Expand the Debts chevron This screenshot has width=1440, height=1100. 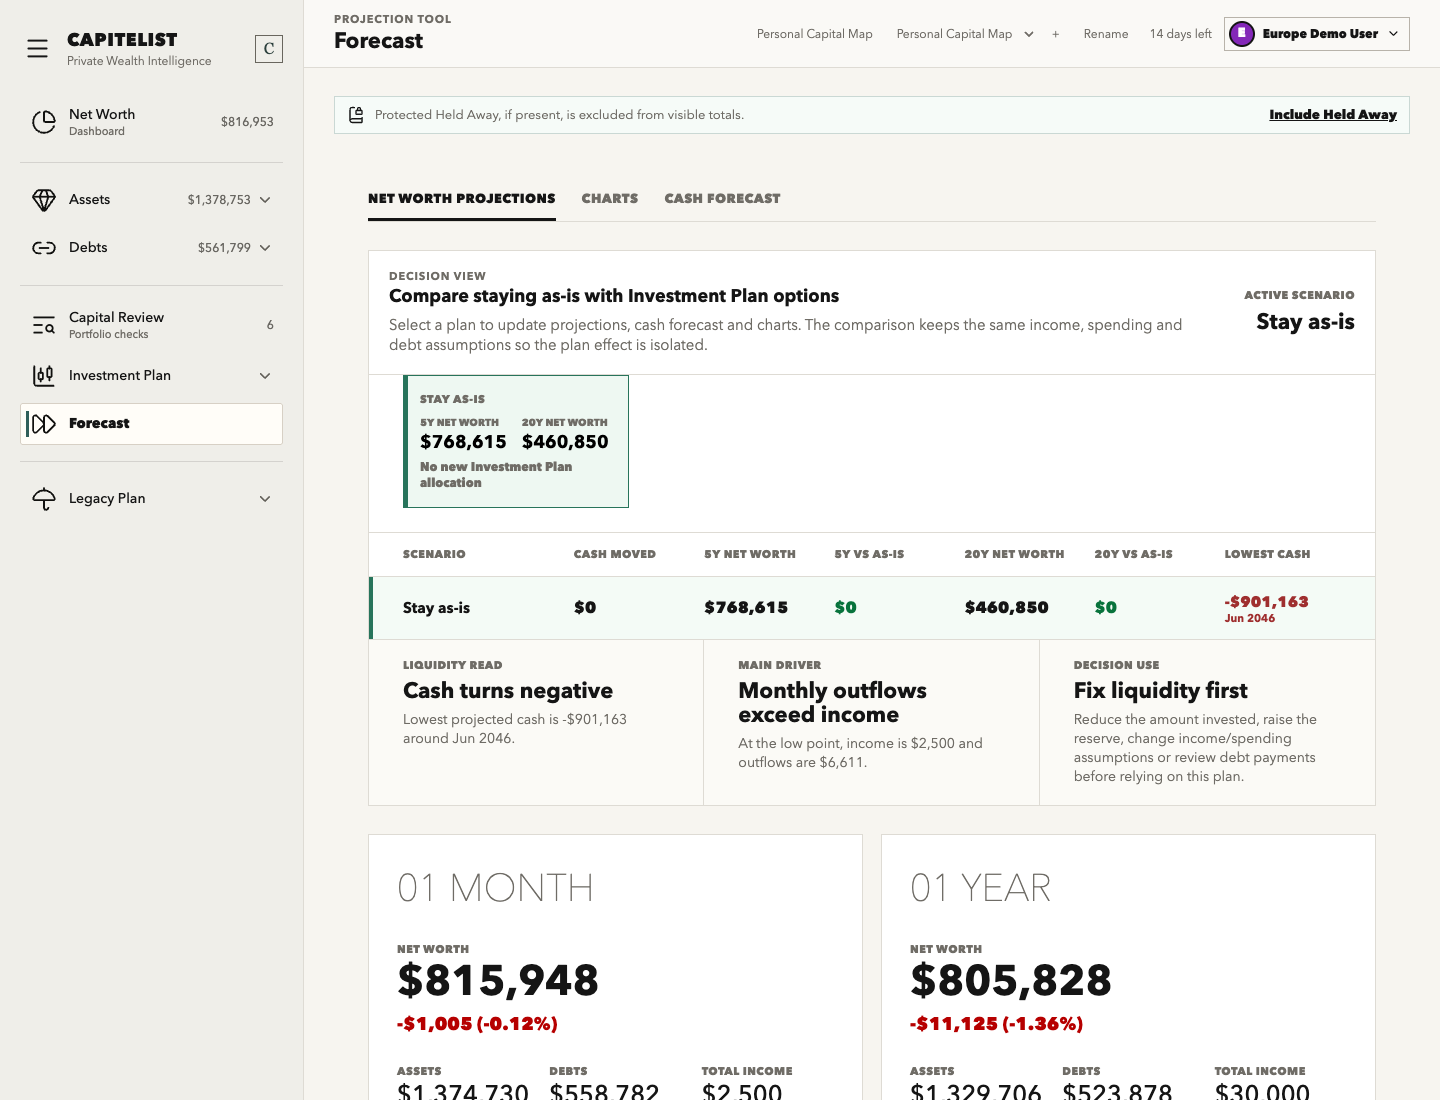265,248
